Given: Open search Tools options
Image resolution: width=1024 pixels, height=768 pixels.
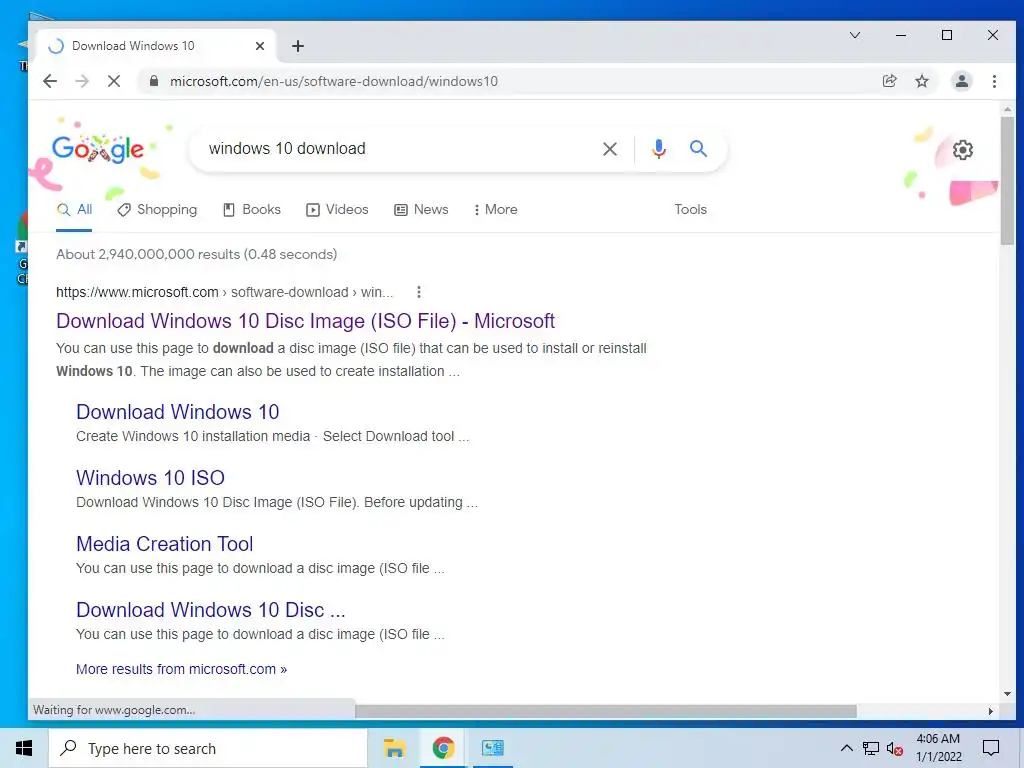Looking at the screenshot, I should (x=690, y=210).
